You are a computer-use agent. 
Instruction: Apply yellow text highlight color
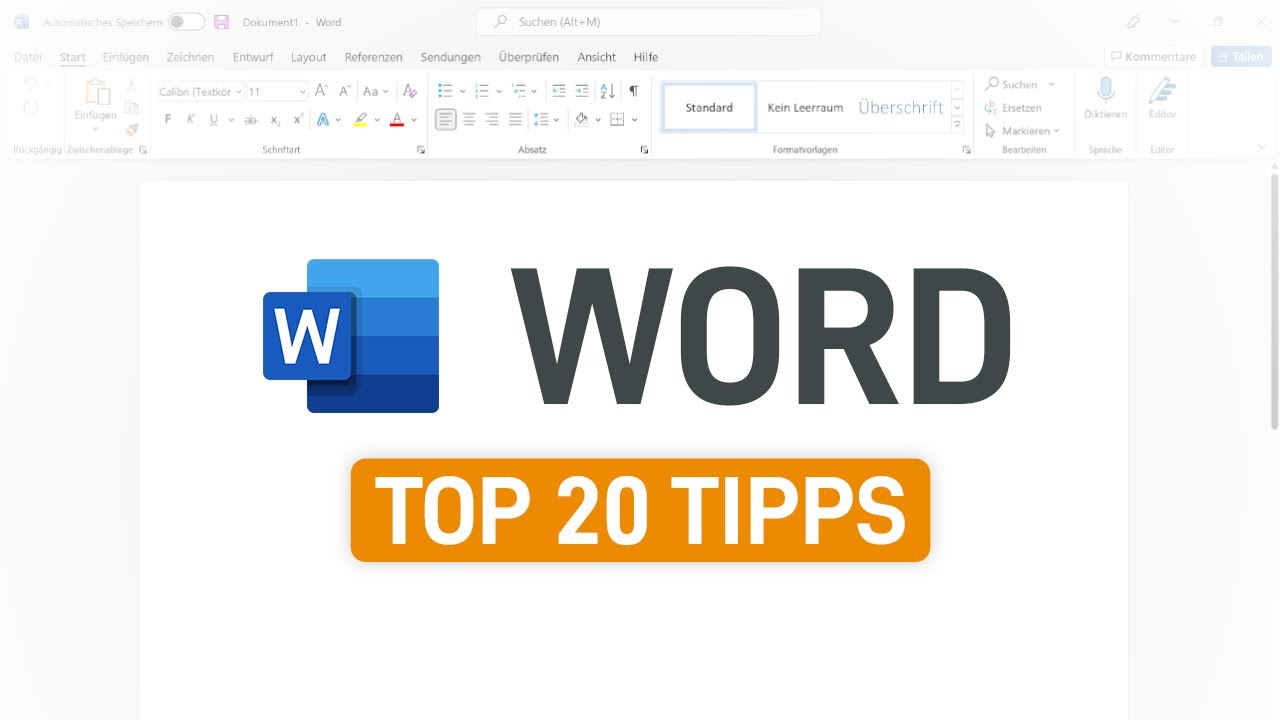(361, 120)
